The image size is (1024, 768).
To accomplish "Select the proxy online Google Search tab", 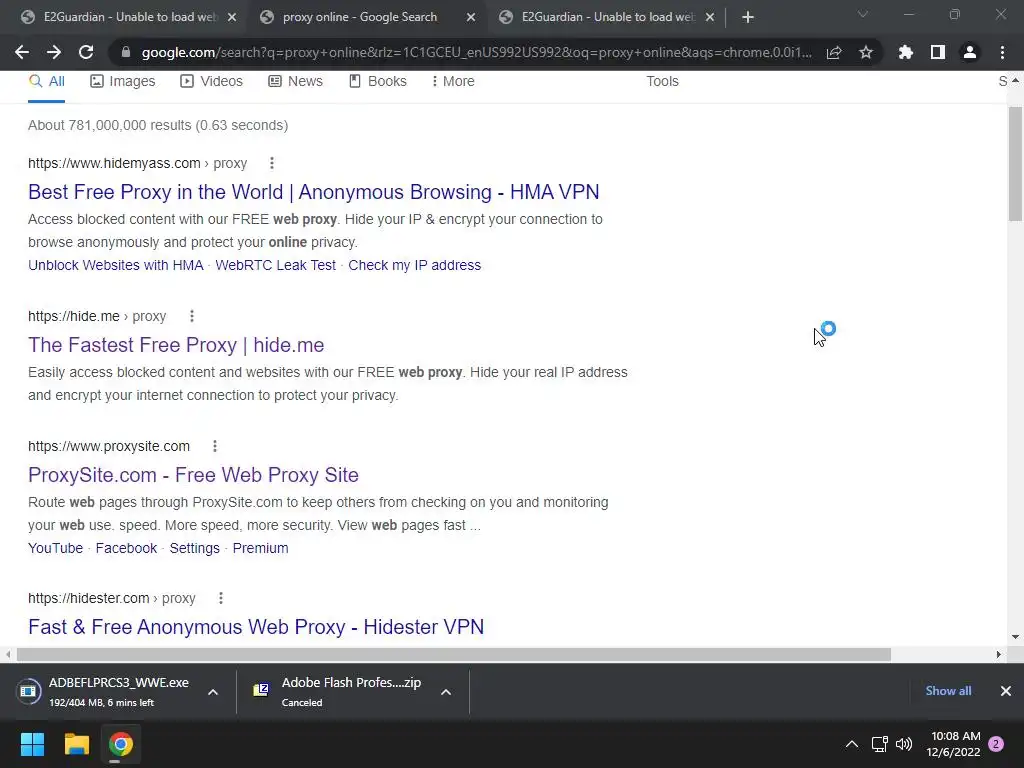I will 359,17.
